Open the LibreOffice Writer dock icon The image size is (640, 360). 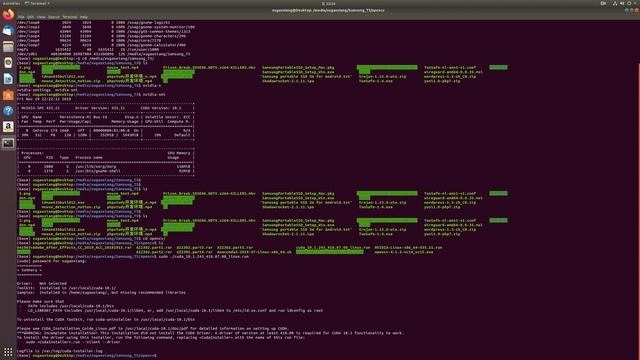coord(8,79)
